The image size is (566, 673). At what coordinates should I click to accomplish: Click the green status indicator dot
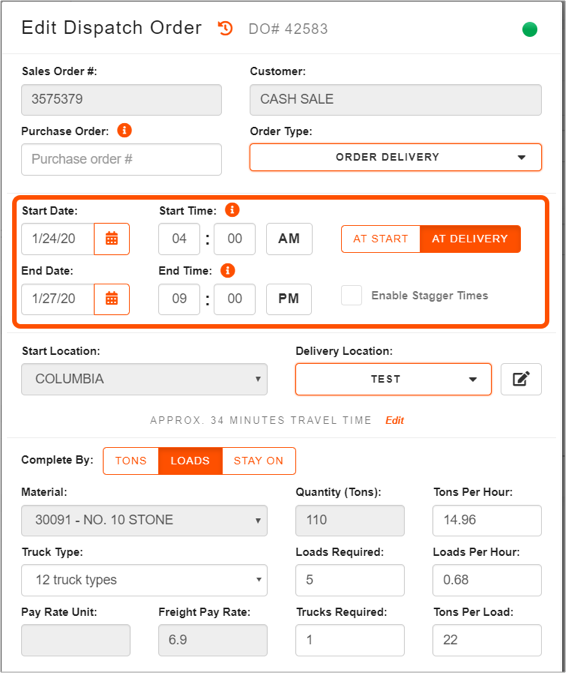pos(530,29)
